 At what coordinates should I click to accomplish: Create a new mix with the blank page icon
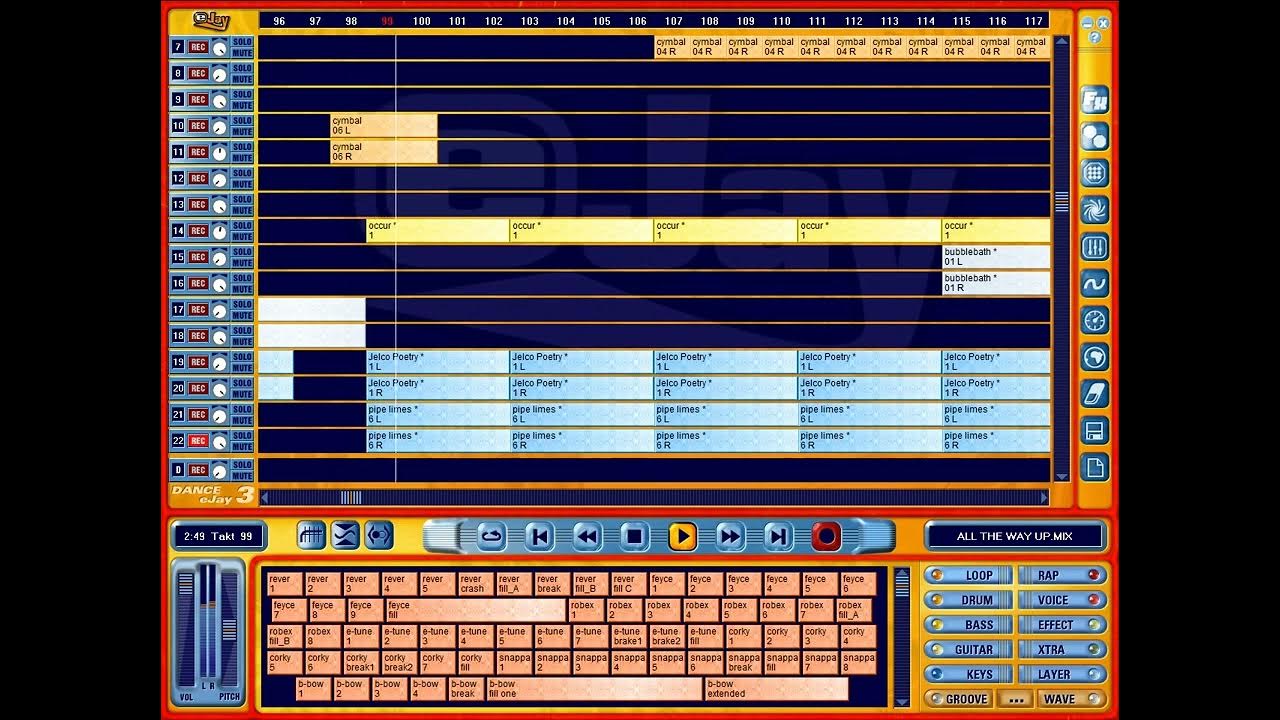[x=1095, y=467]
